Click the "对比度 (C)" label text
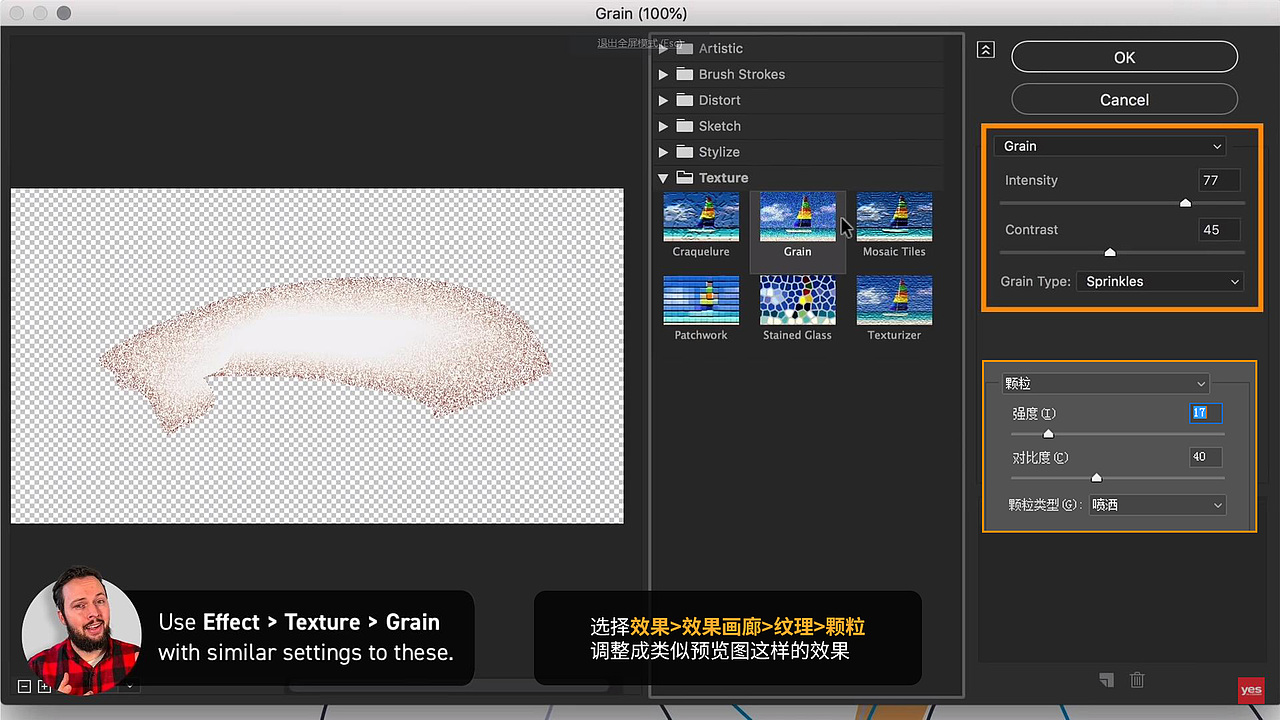 tap(1040, 458)
